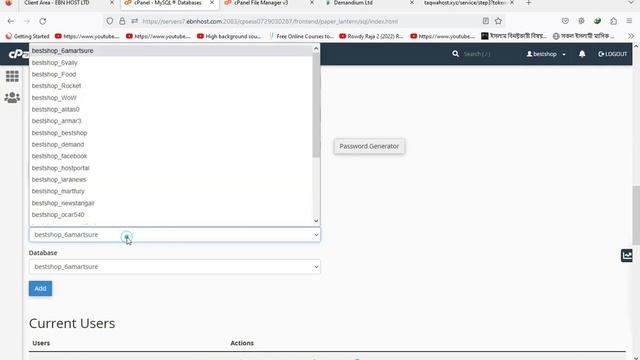The height and width of the screenshot is (360, 640).
Task: Show more bookmarks chevron
Action: point(631,36)
